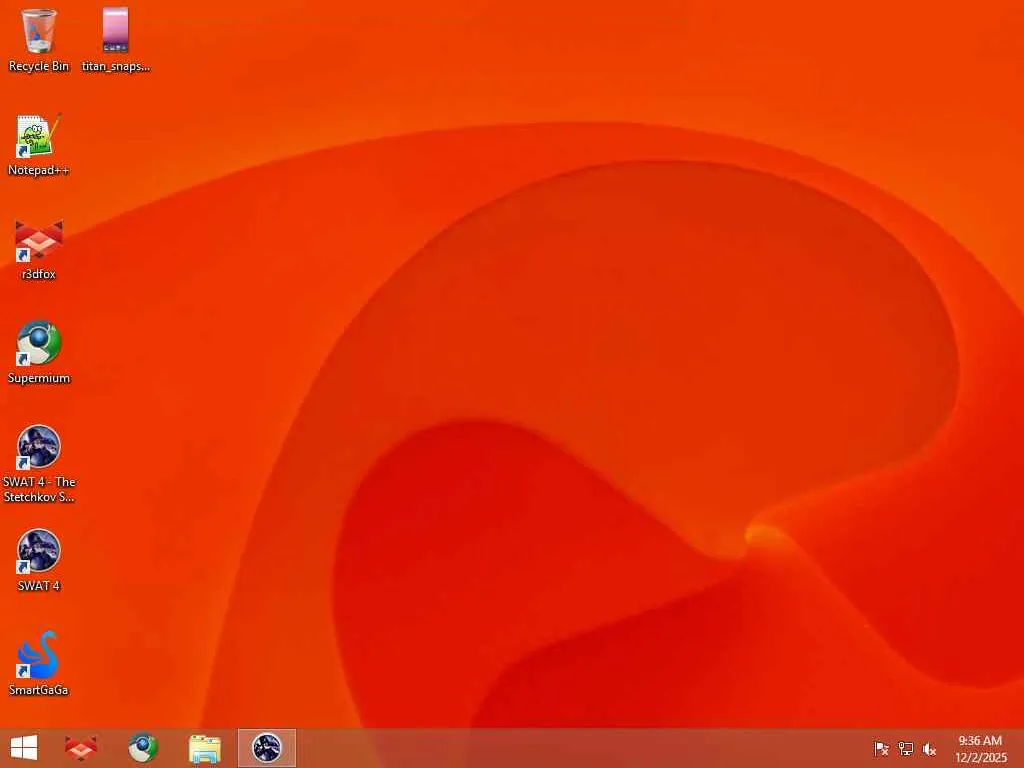Select the SWAT 4 desktop shortcut
Image resolution: width=1024 pixels, height=768 pixels.
(x=39, y=560)
